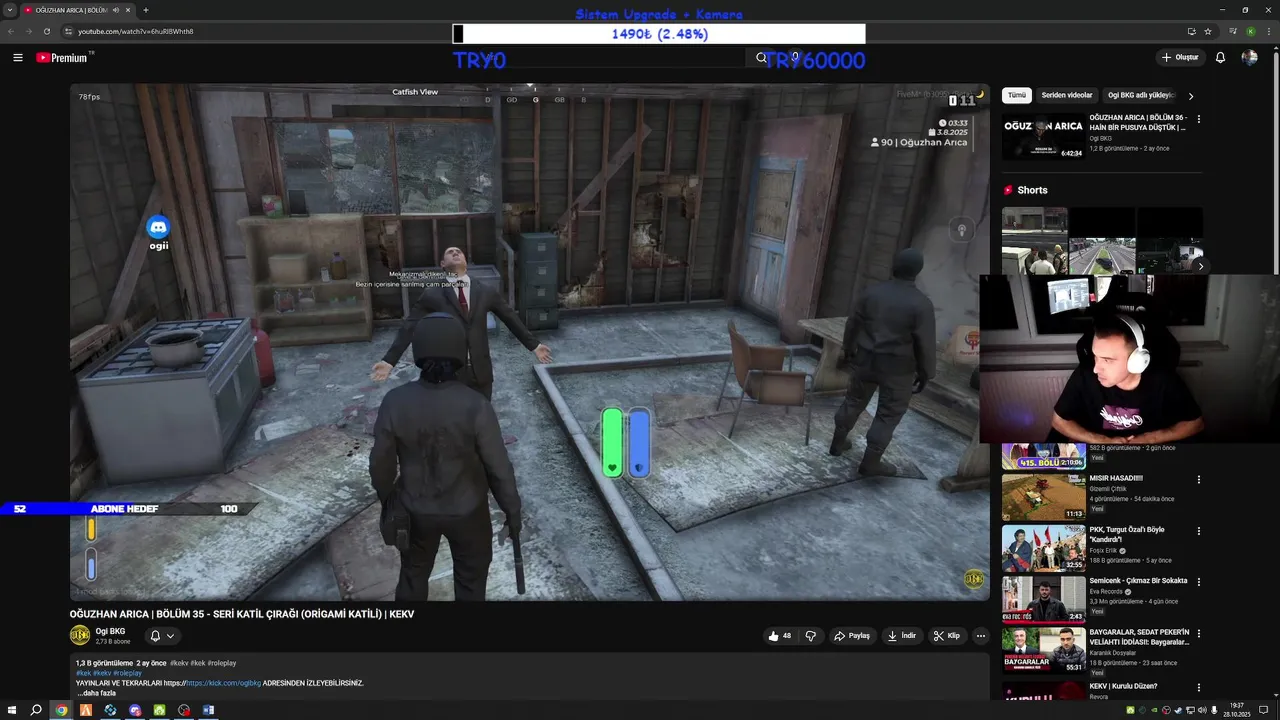1280x720 pixels.
Task: Open Semicenk - Çıkmaz Bir Sokakta video
Action: (1043, 600)
